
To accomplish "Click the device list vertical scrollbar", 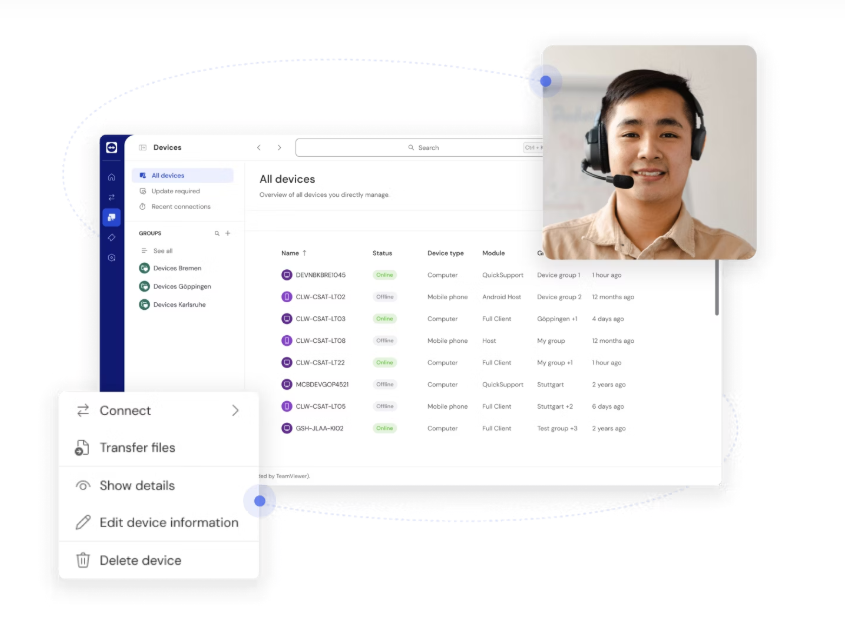I will [717, 287].
